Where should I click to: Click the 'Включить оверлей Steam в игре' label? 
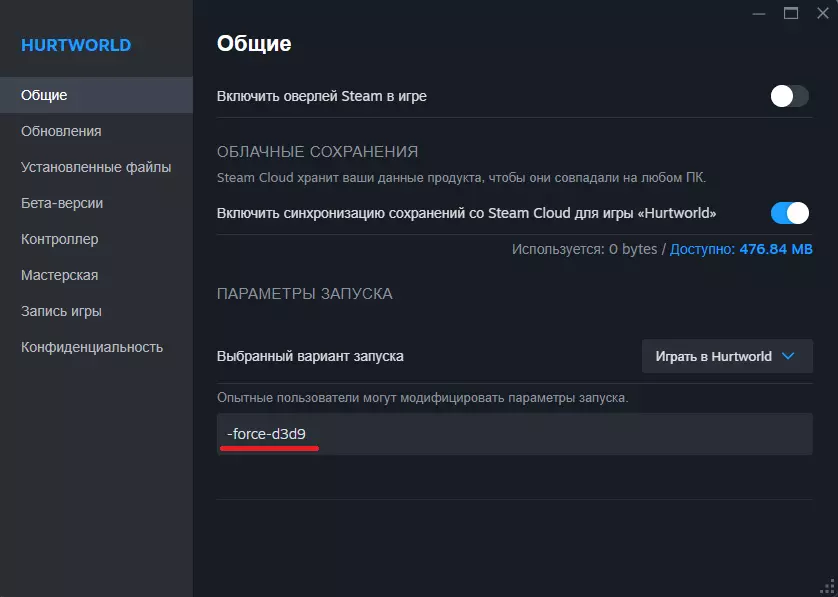pos(322,96)
